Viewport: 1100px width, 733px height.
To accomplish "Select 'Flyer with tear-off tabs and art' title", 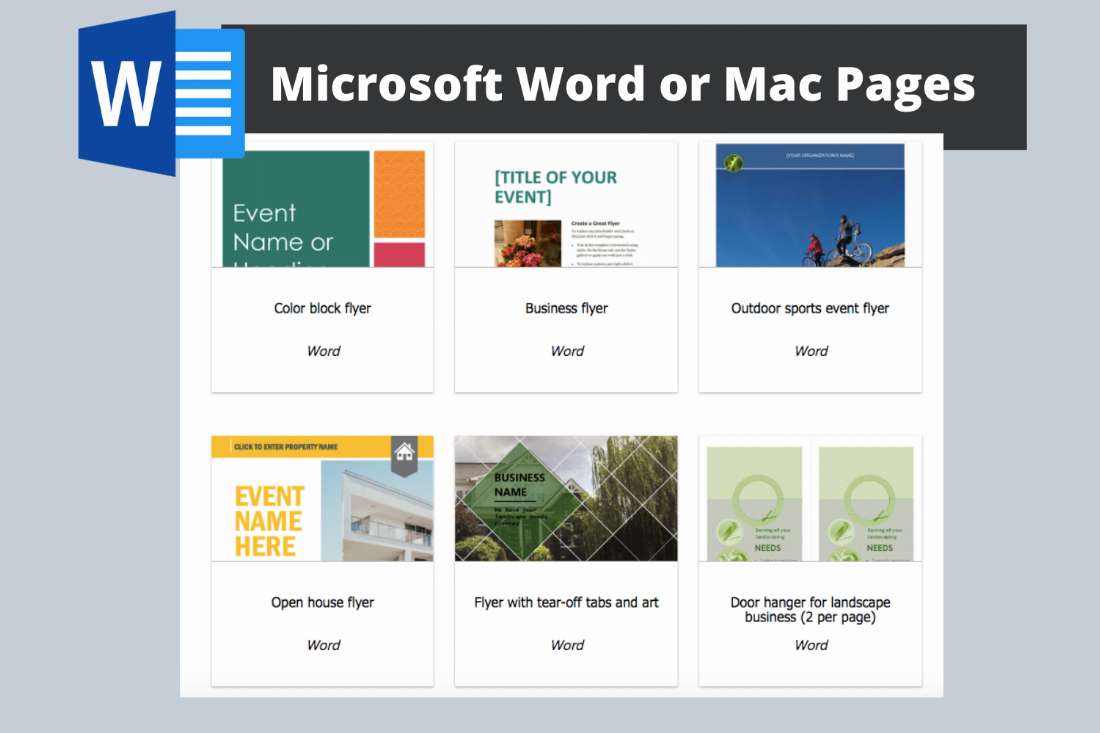I will click(x=566, y=602).
